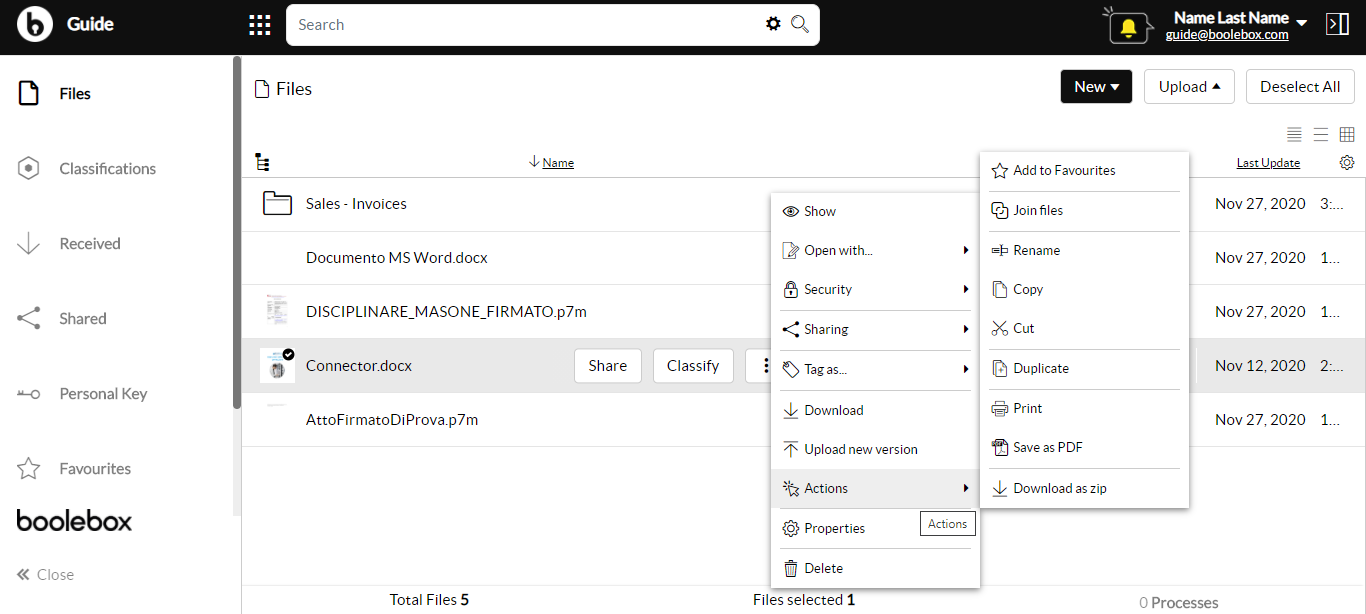Click the DISCIPLINARE_MASONE_FIRMATO.p7m thumbnail

[276, 310]
